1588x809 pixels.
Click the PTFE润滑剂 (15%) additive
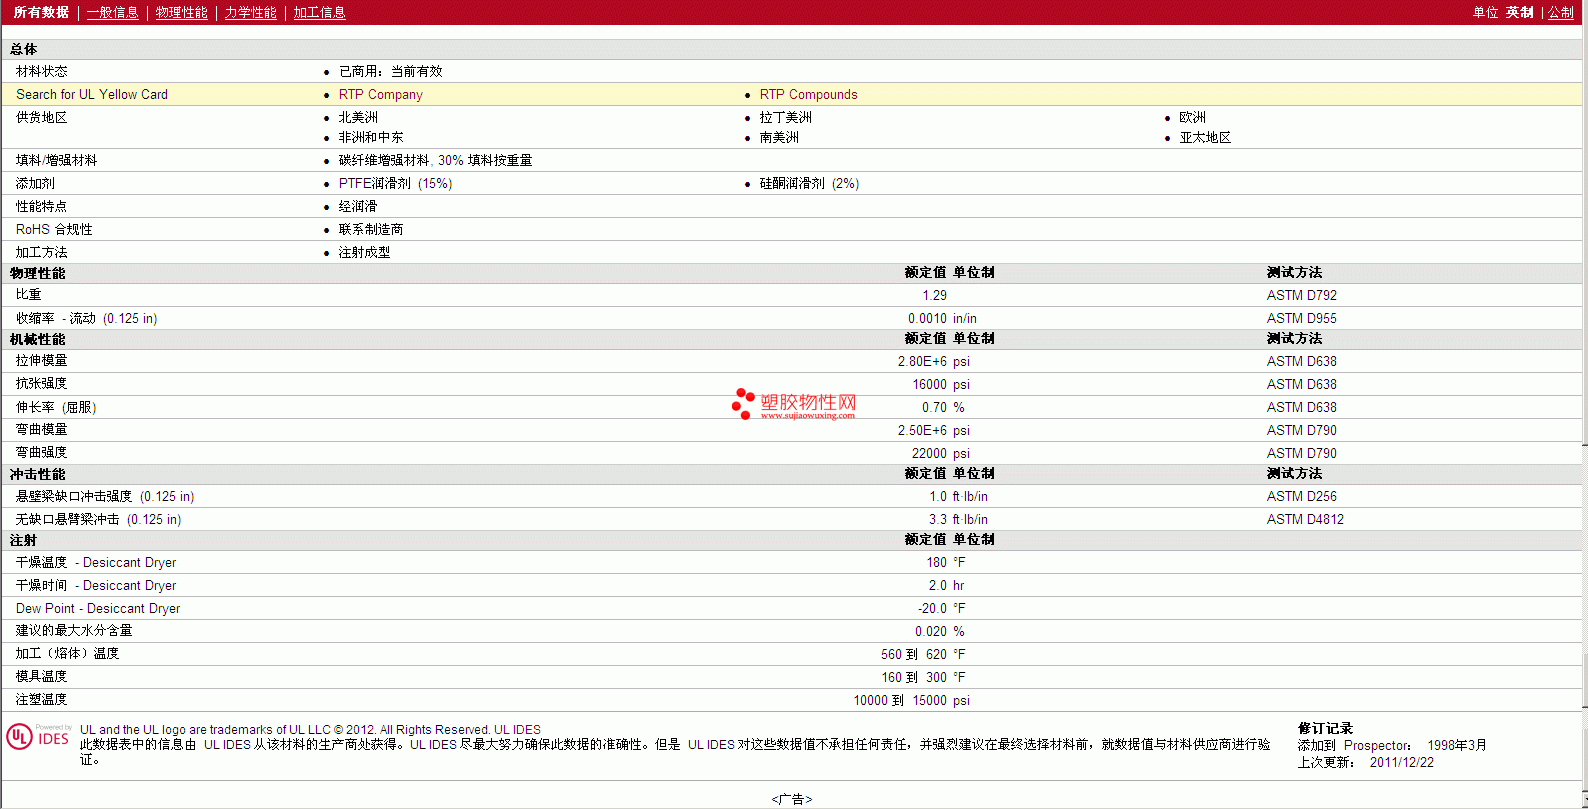[395, 183]
